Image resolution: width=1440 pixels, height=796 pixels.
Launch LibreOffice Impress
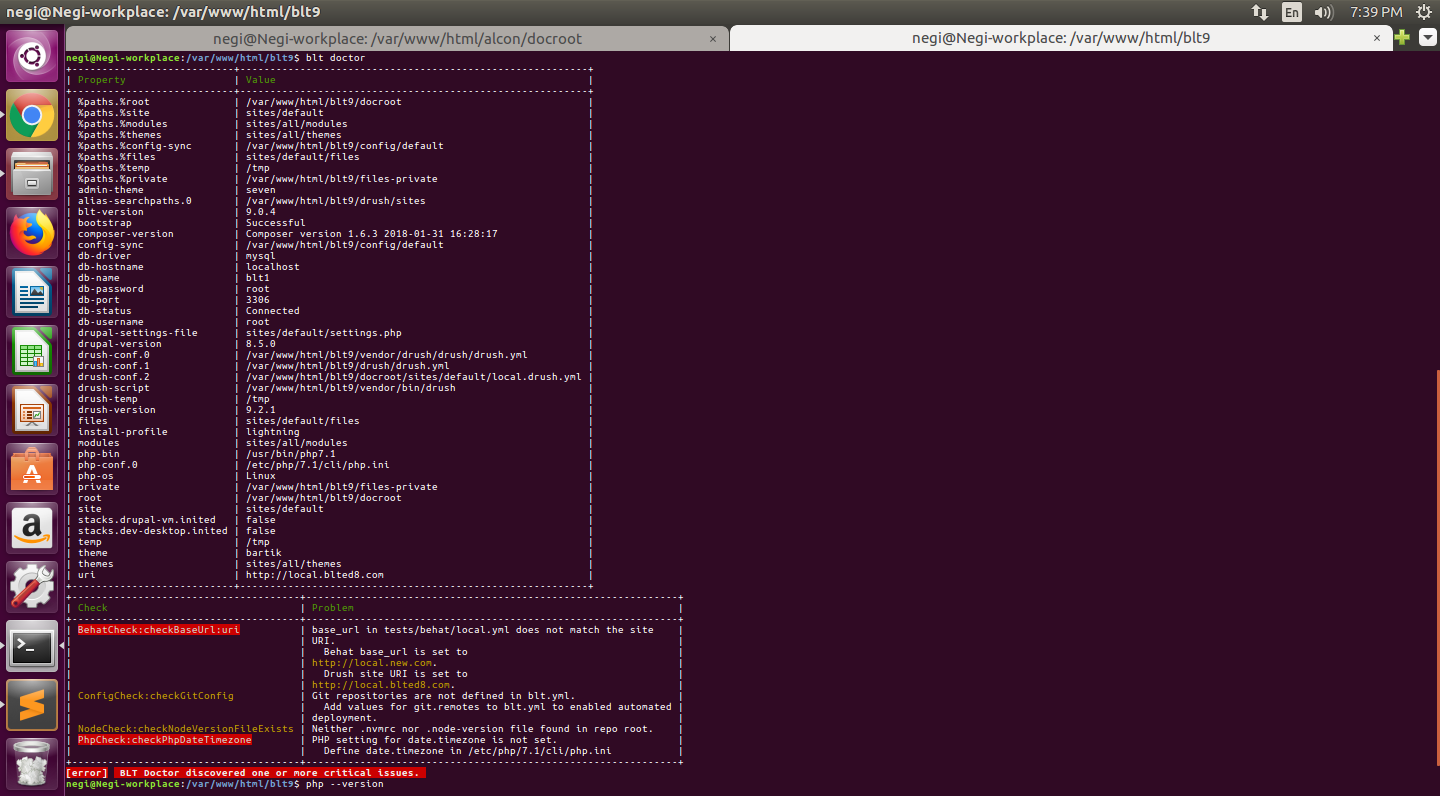pyautogui.click(x=32, y=409)
